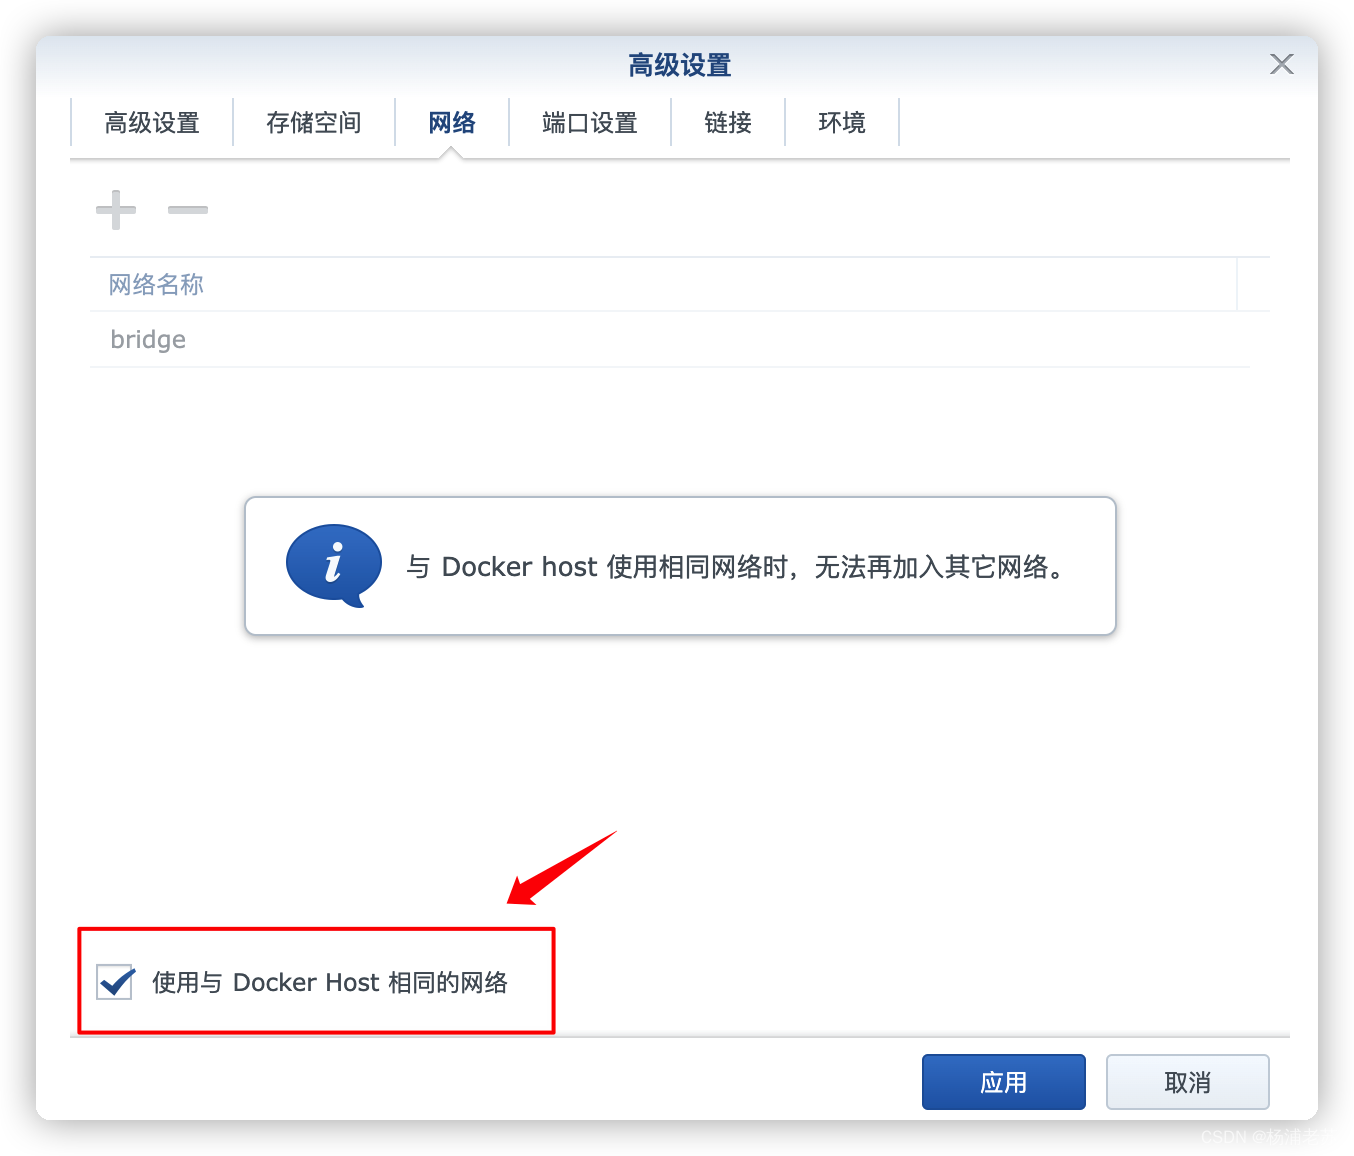The image size is (1354, 1156).
Task: Switch to the 高级设置 tab
Action: tap(152, 123)
